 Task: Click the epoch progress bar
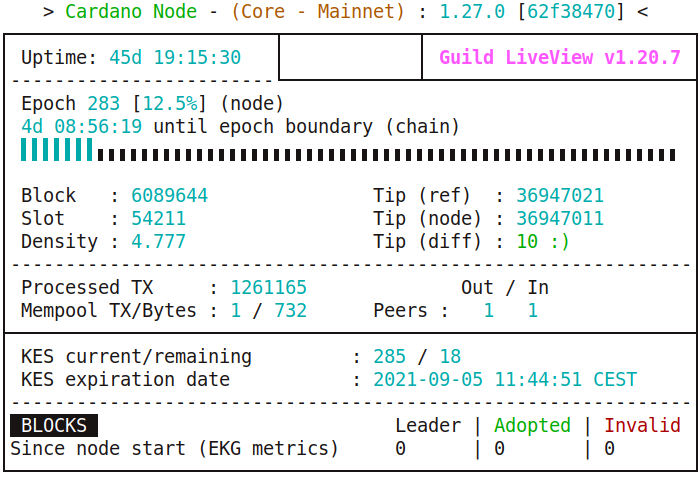click(348, 150)
